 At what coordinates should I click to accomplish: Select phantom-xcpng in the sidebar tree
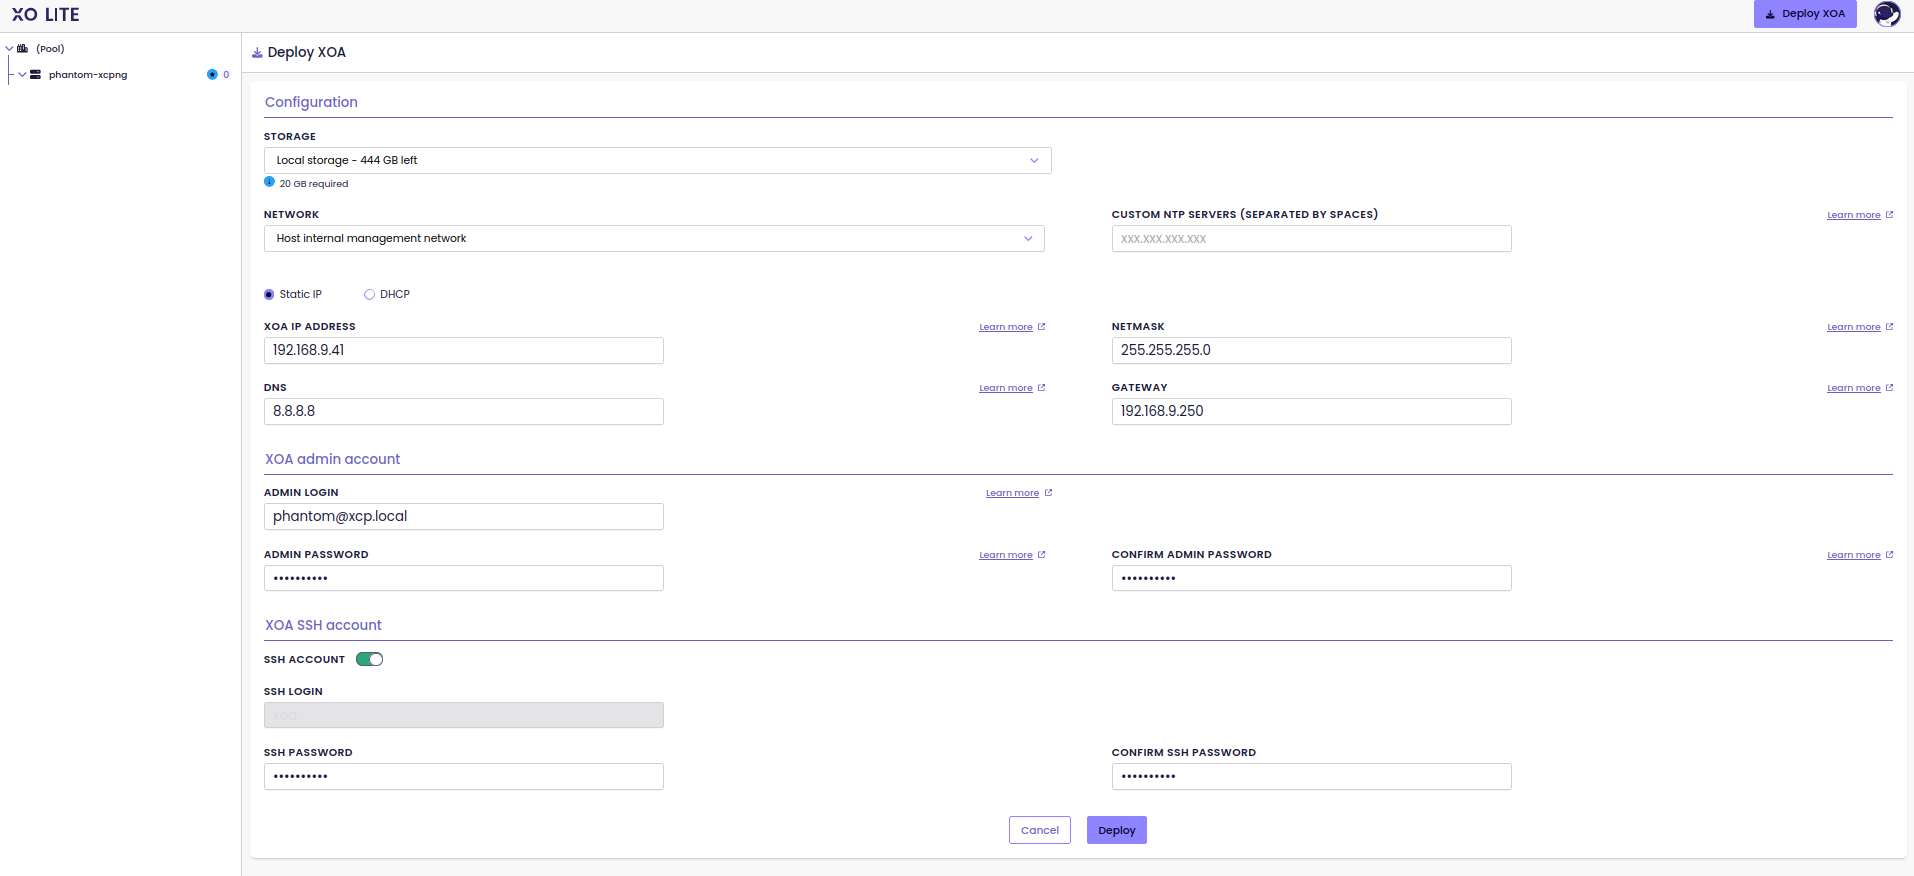point(88,75)
